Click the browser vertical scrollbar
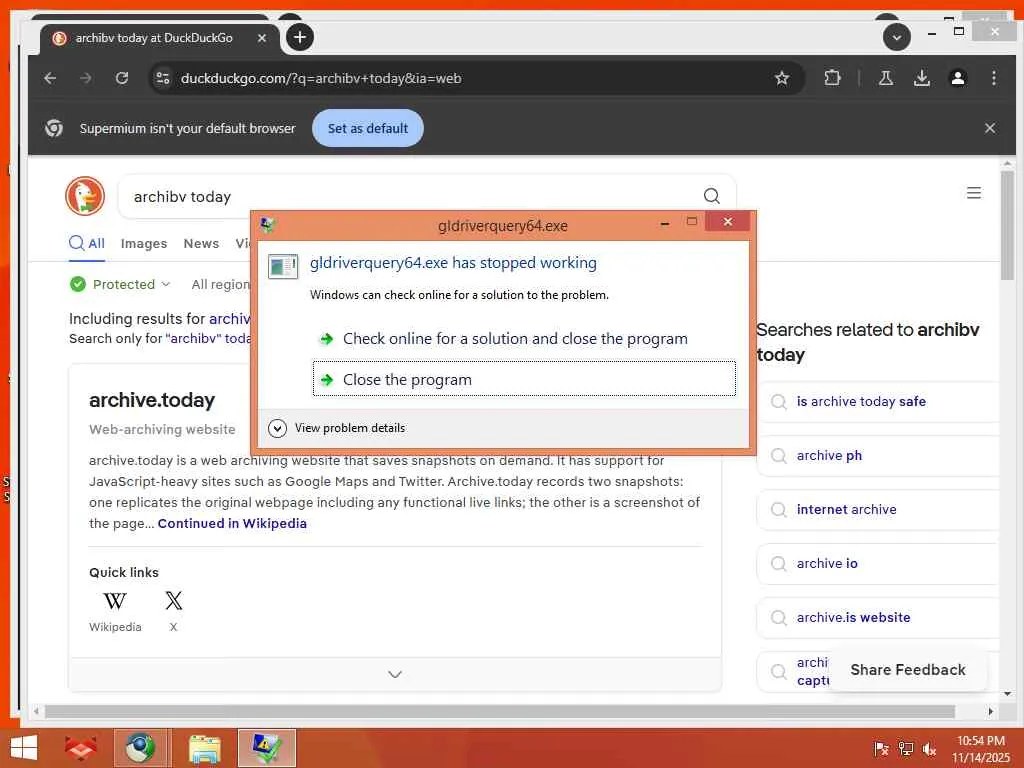Viewport: 1024px width, 768px height. 1007,225
